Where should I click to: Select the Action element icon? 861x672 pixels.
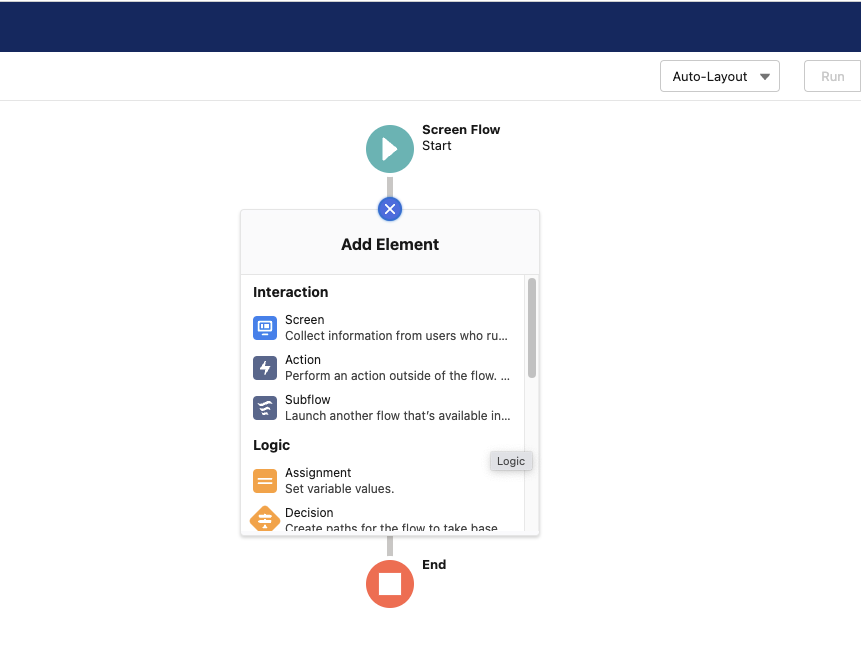264,367
